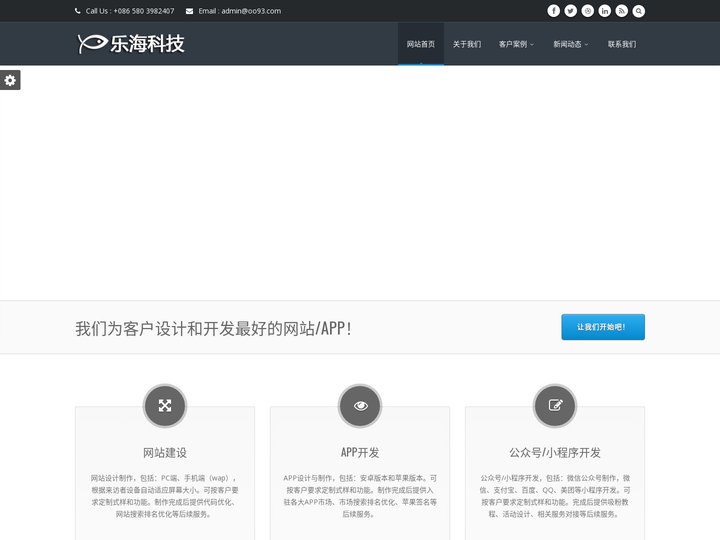
Task: Expand the 新闻动态 dropdown menu
Action: tap(571, 44)
